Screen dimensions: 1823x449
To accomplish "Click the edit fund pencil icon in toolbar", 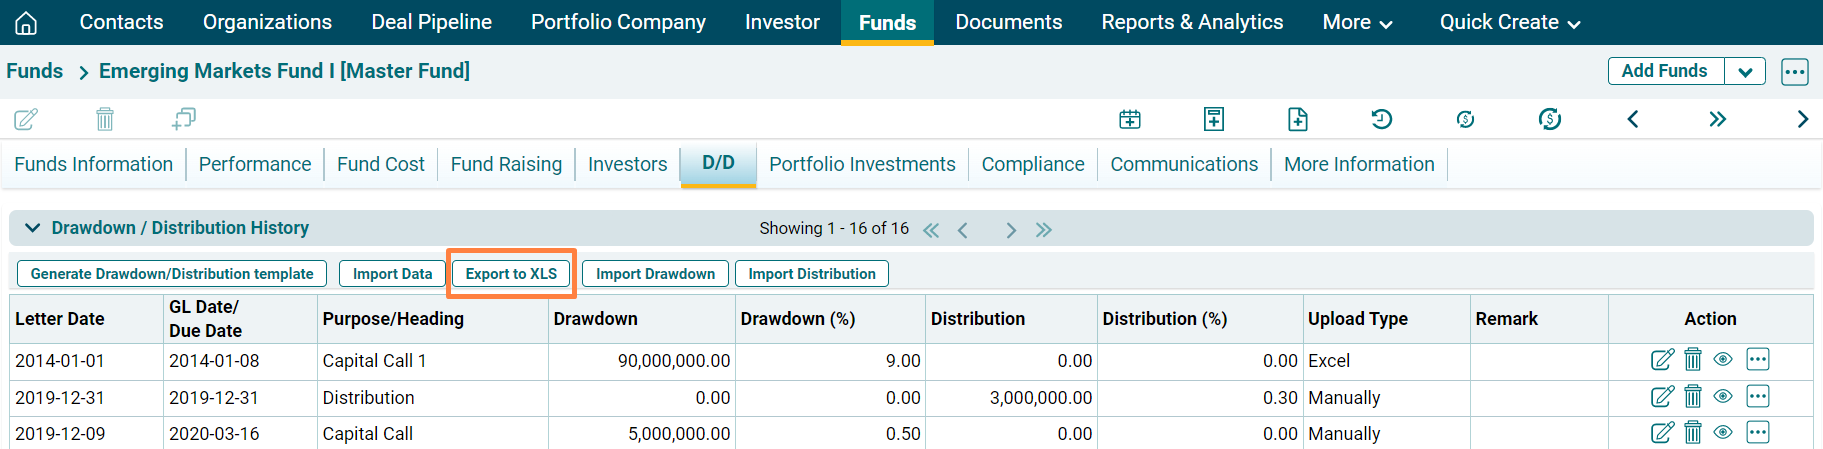I will (x=26, y=120).
